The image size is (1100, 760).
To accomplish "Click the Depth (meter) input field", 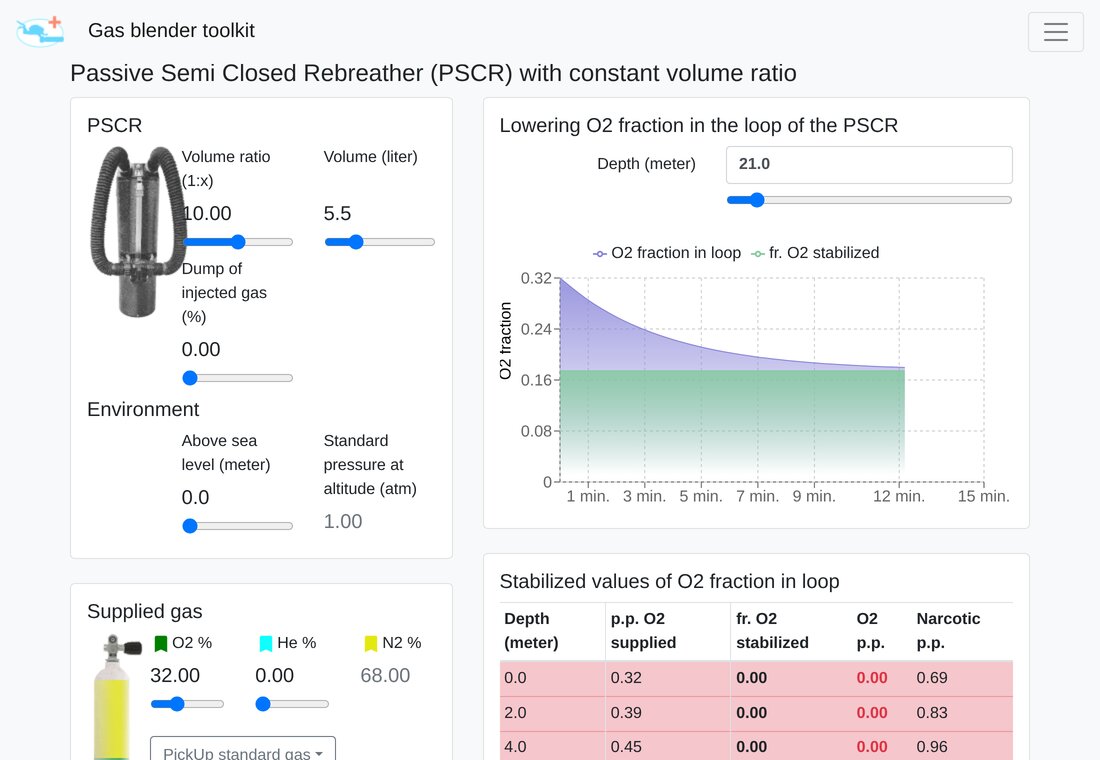I will (869, 164).
